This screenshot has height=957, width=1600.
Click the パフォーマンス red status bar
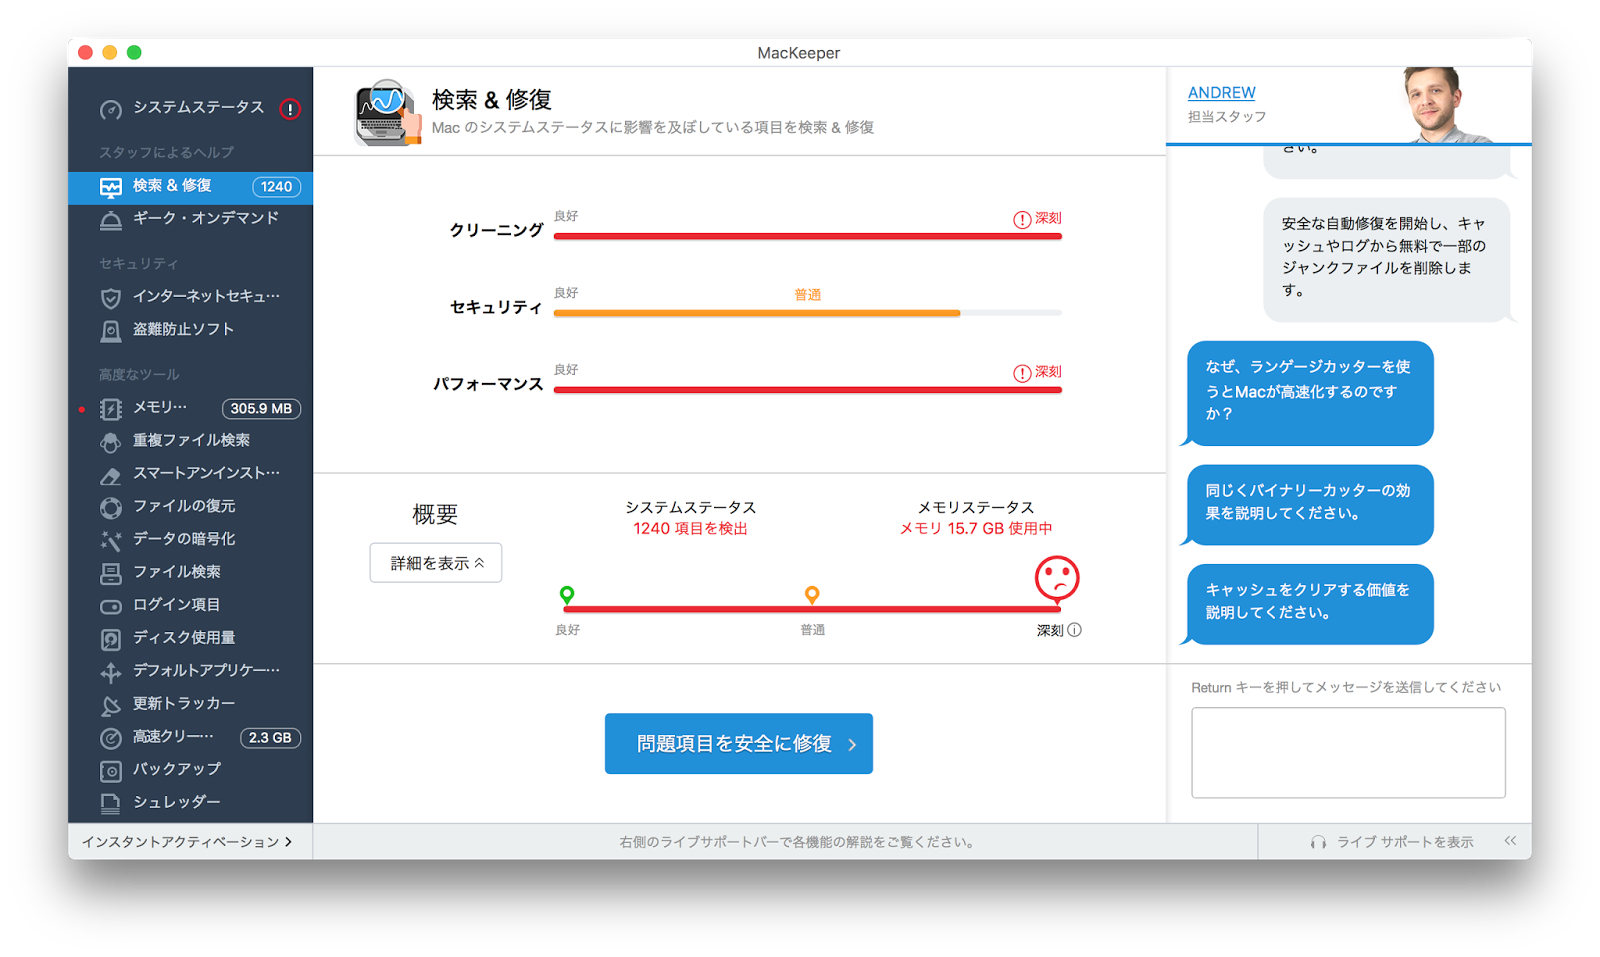pyautogui.click(x=807, y=390)
